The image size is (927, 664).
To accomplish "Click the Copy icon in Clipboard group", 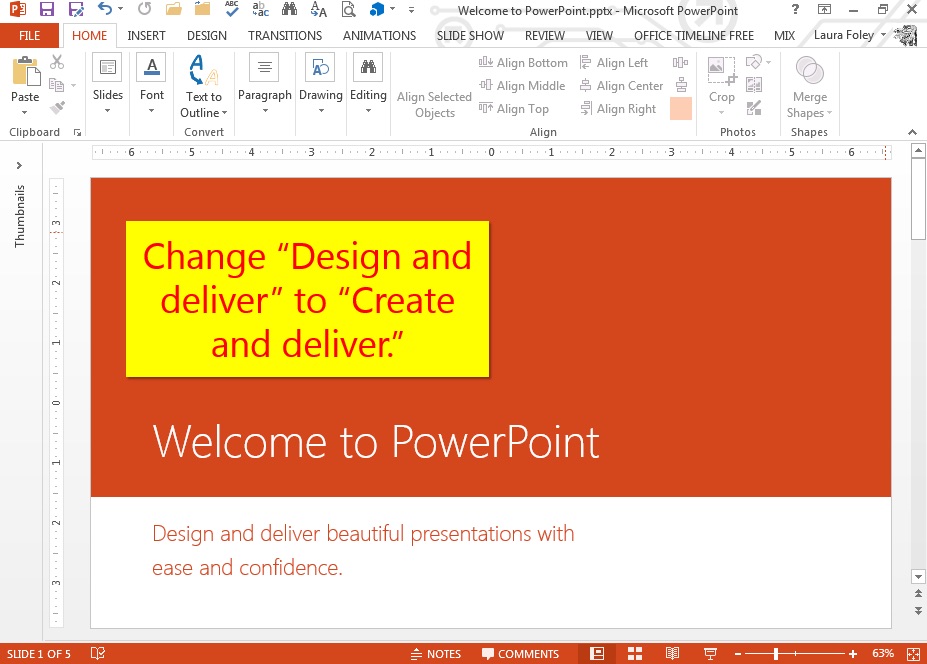I will [57, 85].
